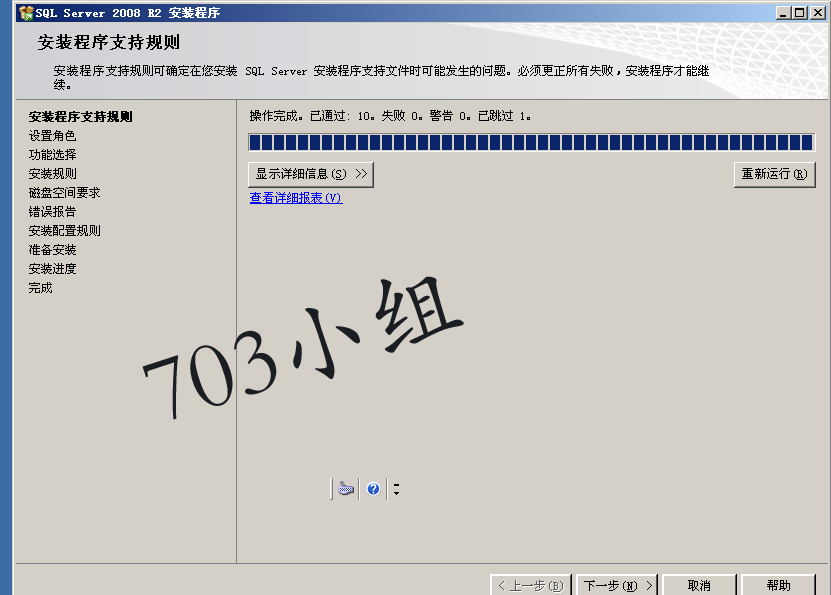The image size is (831, 595).
Task: Select 安装程序支持规则 step in sidebar
Action: click(81, 117)
